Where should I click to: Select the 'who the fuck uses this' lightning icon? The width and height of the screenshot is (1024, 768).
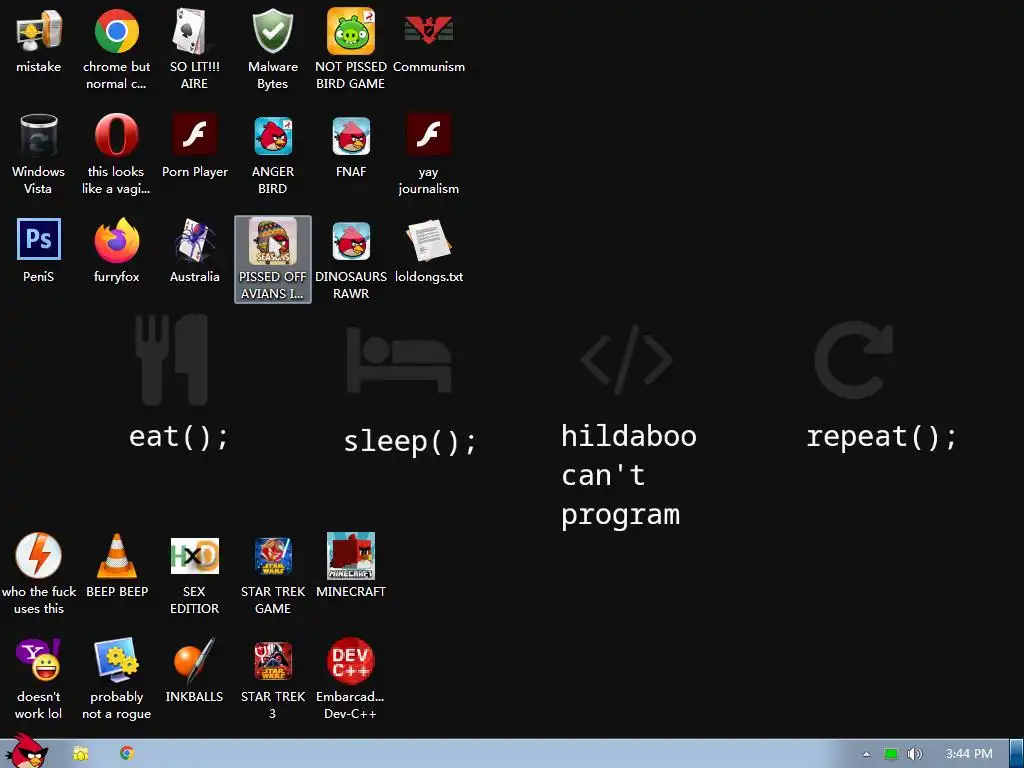pyautogui.click(x=39, y=555)
